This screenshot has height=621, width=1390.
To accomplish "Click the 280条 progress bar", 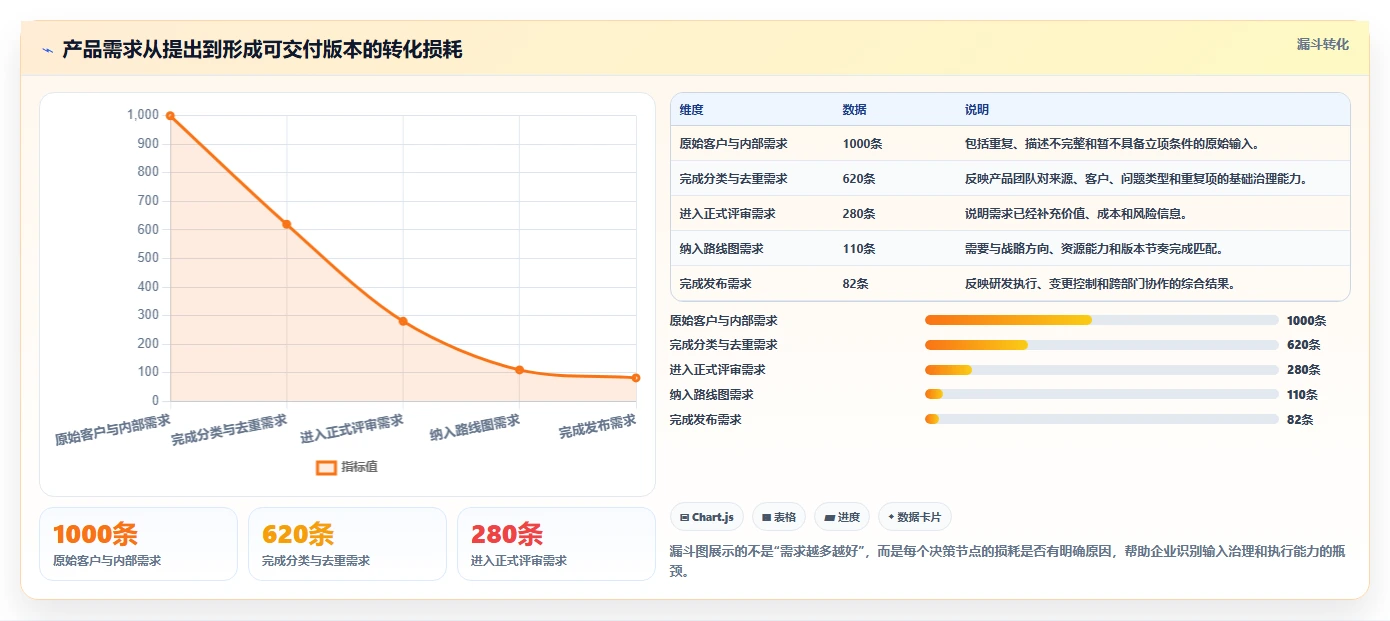I will click(x=1102, y=370).
